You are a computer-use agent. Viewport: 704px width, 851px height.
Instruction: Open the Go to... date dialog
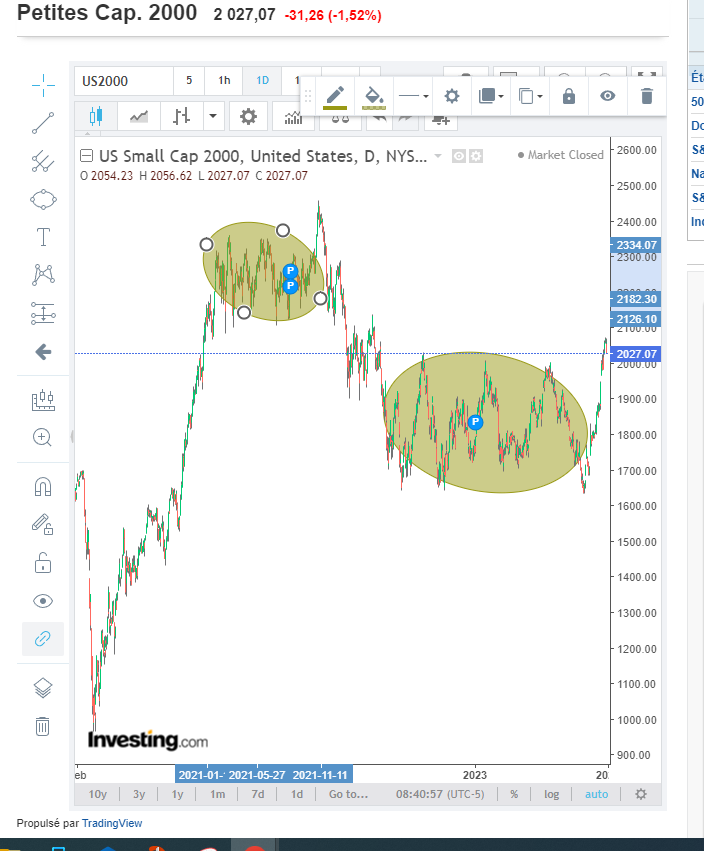[348, 794]
